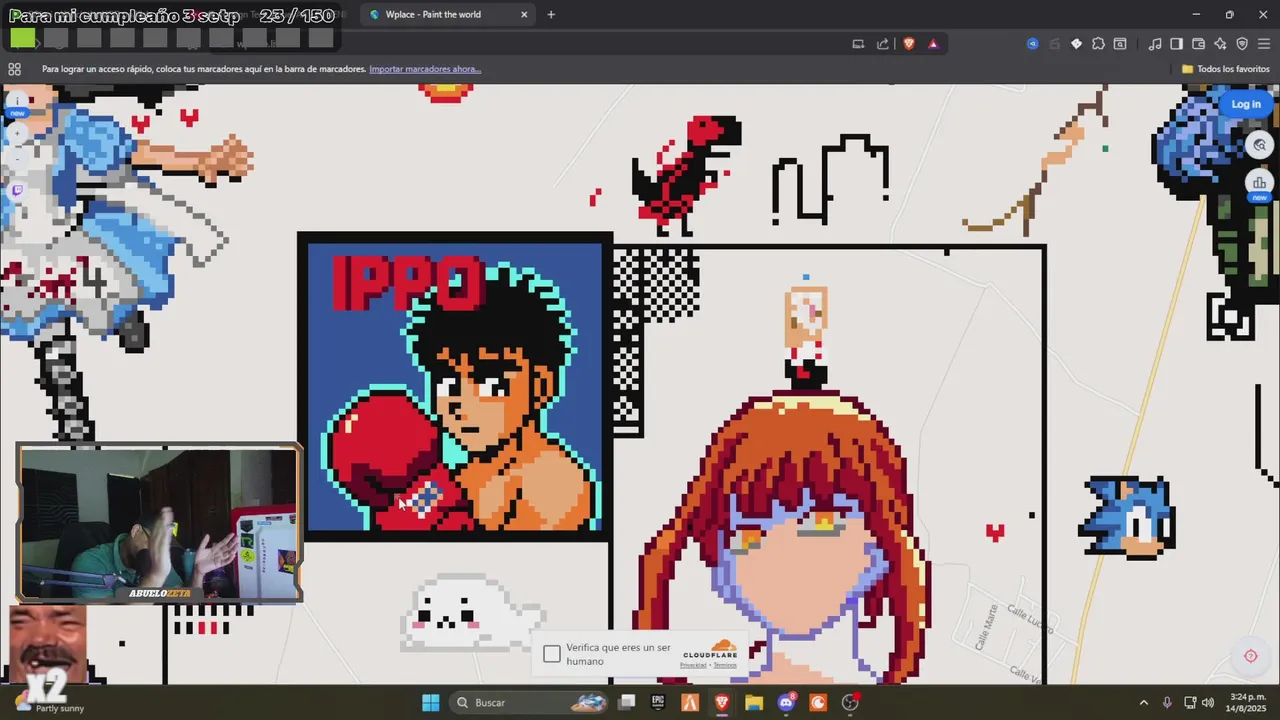Open Cloudflare Privacidad link
Image resolution: width=1280 pixels, height=720 pixels.
click(x=693, y=665)
